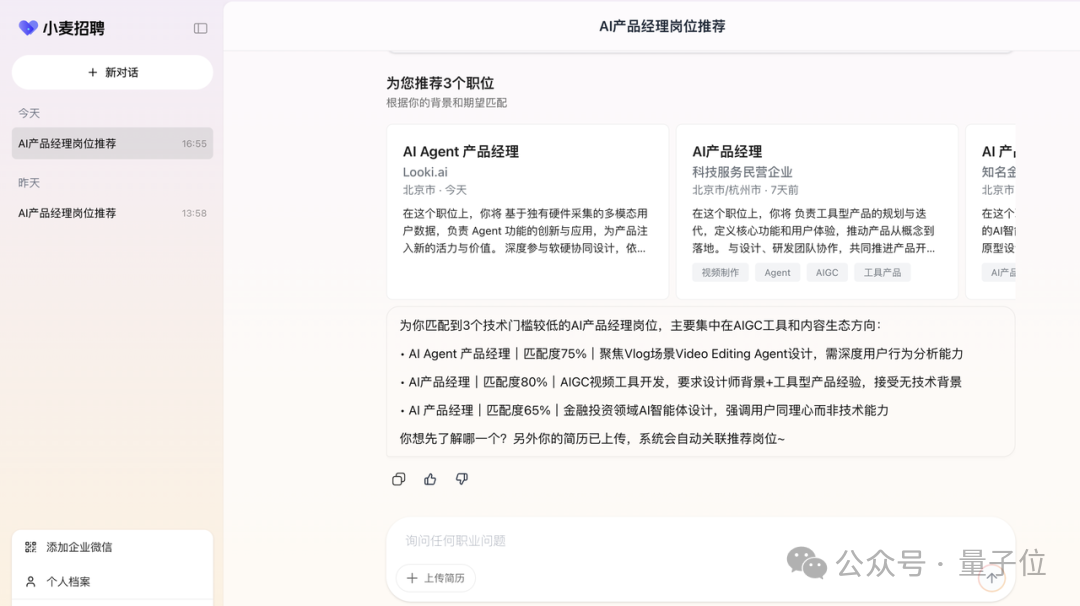Viewport: 1080px width, 606px height.
Task: Select the AIGC tag on job card
Action: pyautogui.click(x=827, y=273)
